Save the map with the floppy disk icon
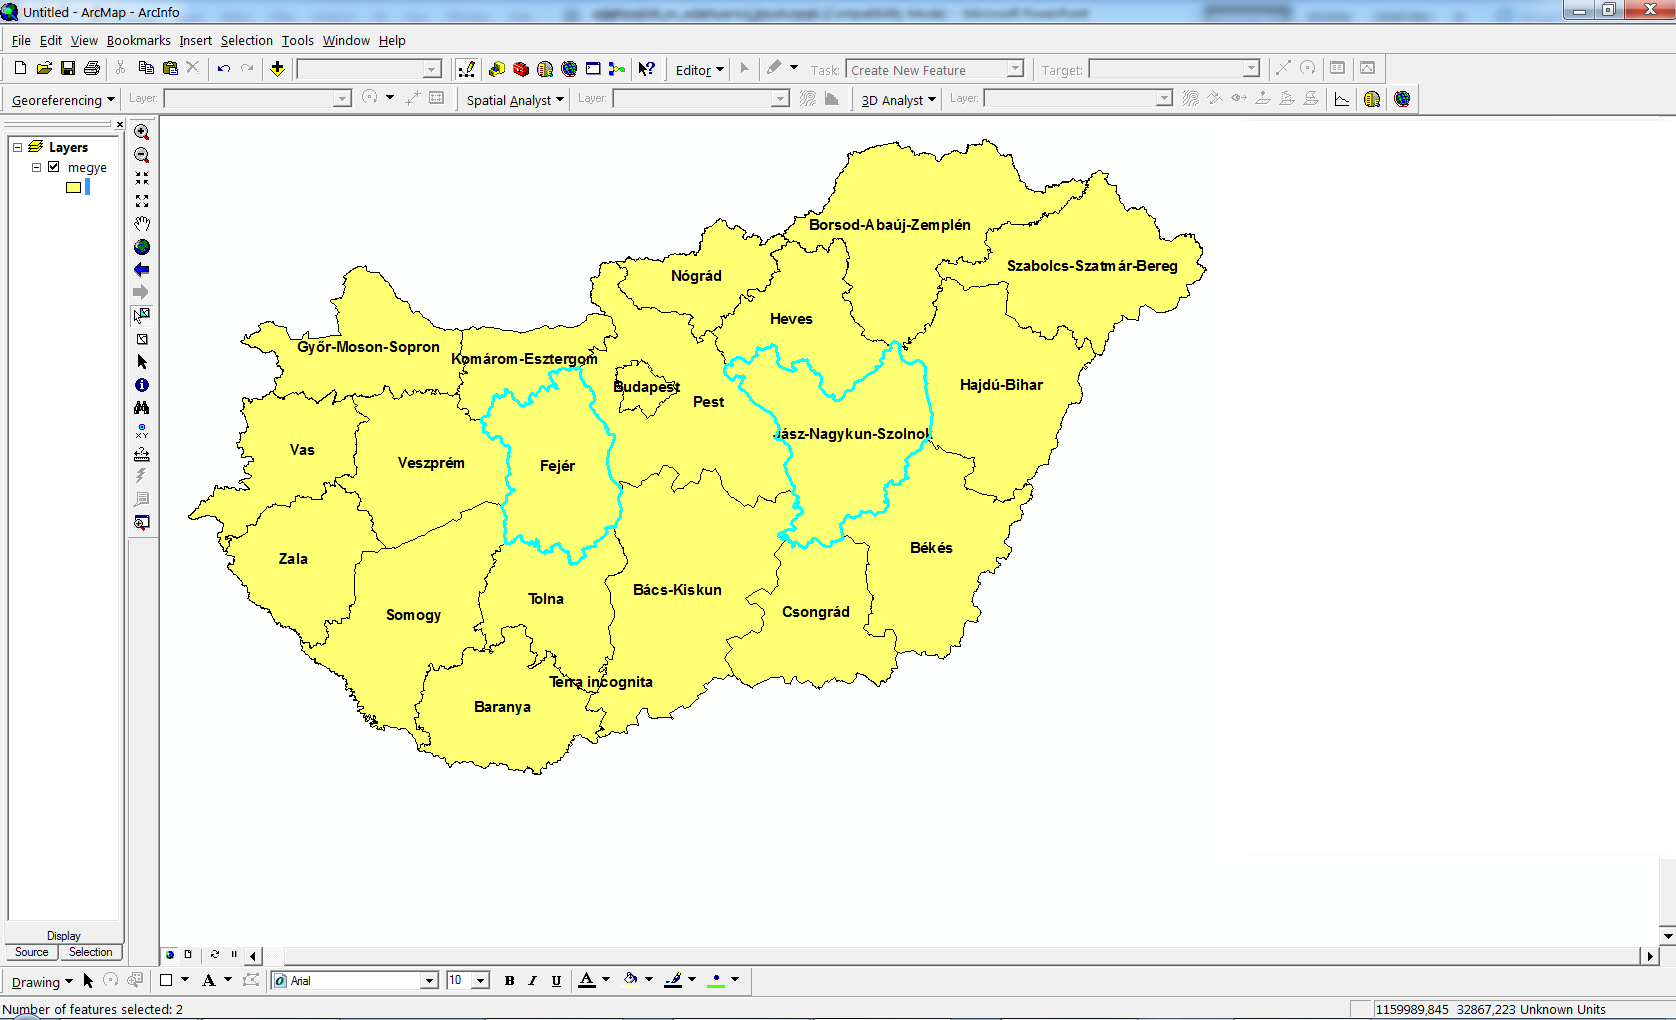Screen dimensions: 1676x1020 click(68, 68)
